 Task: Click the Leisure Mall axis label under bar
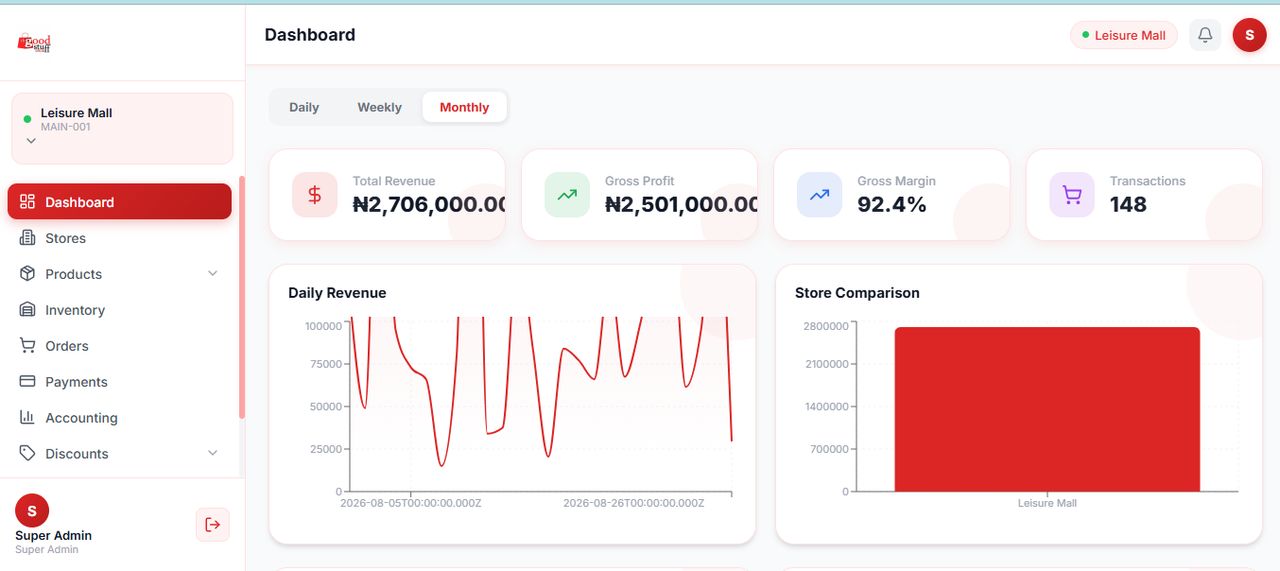point(1047,503)
